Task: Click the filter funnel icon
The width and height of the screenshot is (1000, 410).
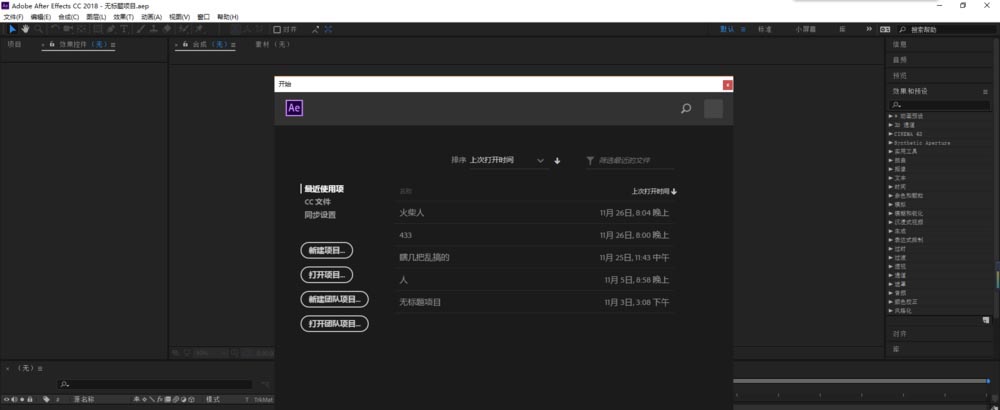Action: tap(590, 160)
